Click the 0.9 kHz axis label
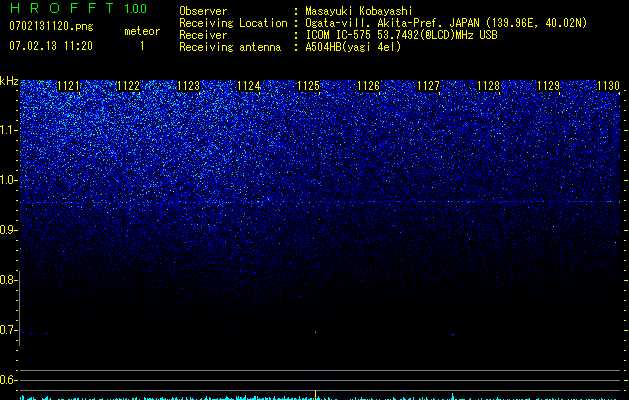This screenshot has width=629, height=400. pyautogui.click(x=8, y=230)
